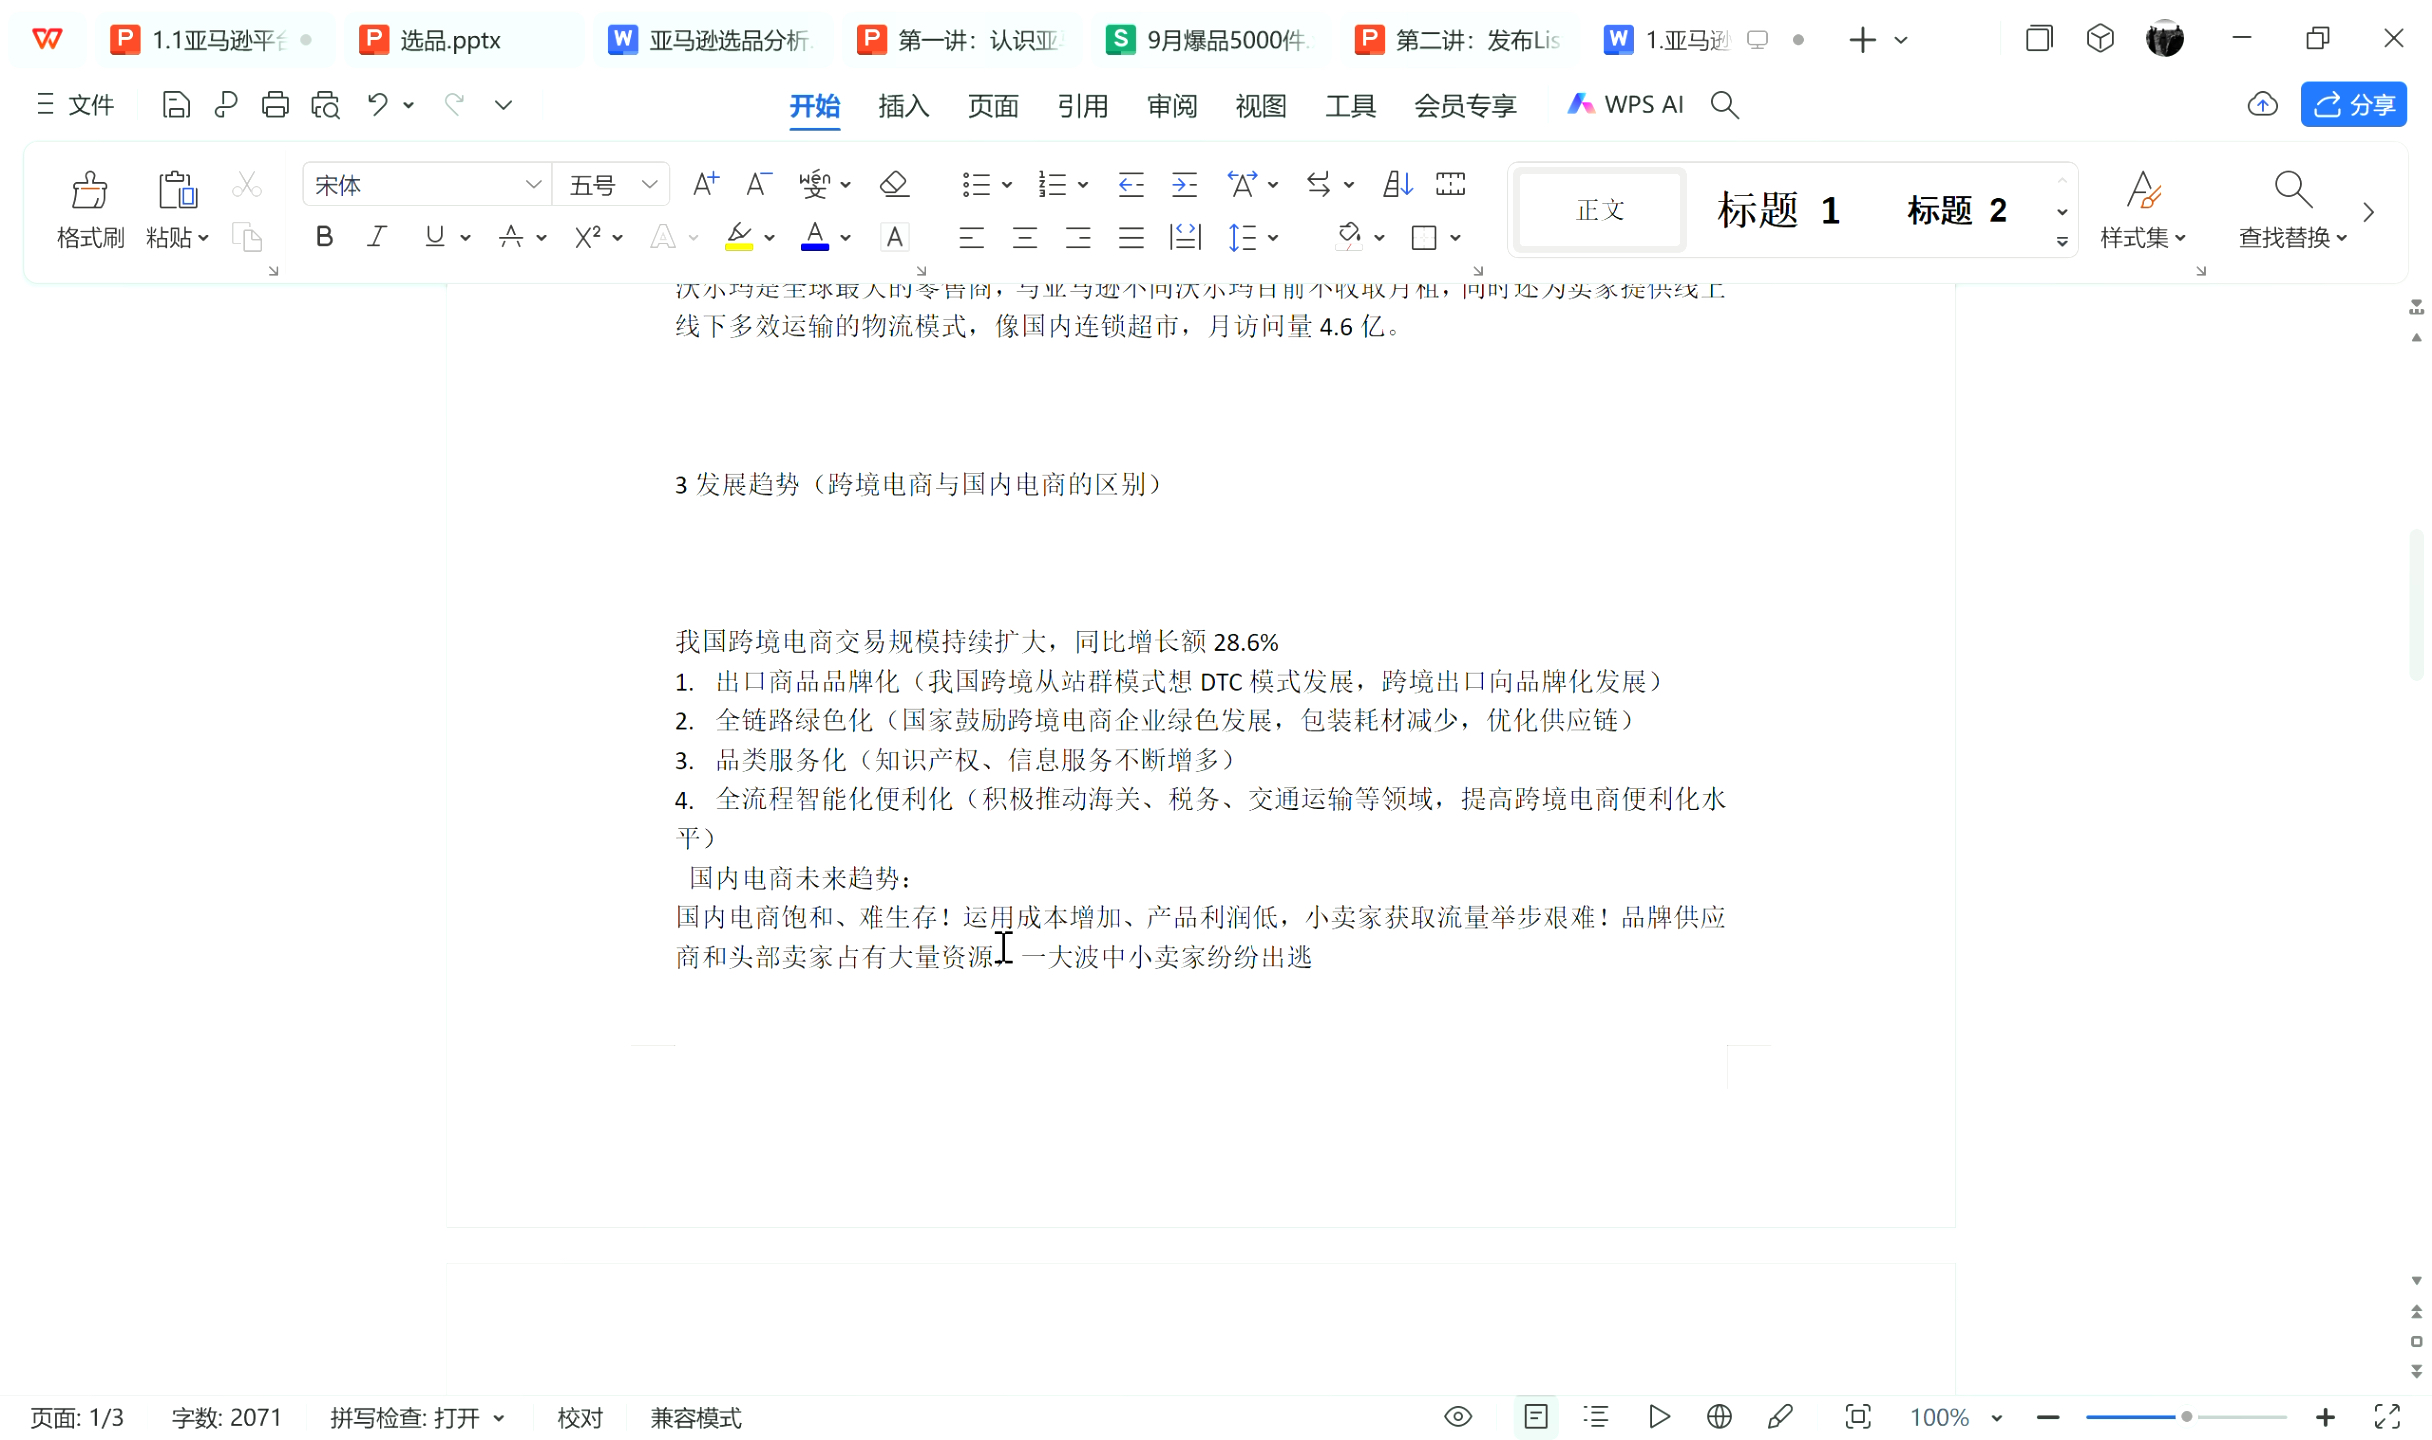Open the Page (页面) ribbon tab

point(993,105)
